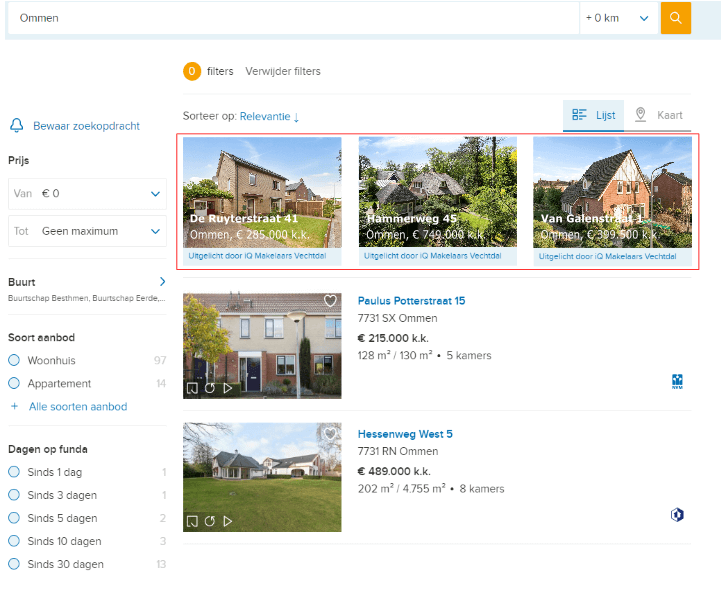
Task: Click the 7731 SX Ommen address line
Action: pos(398,318)
